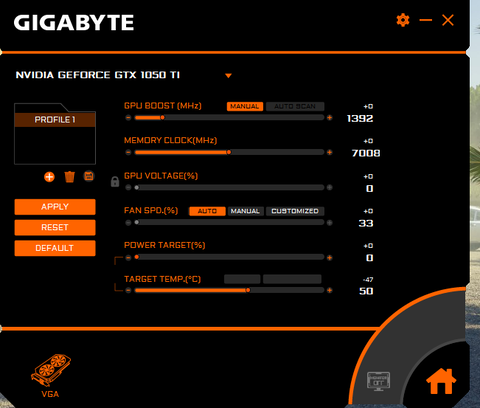Image resolution: width=480 pixels, height=408 pixels.
Task: Click the Fan Speed slider handle
Action: point(137,222)
